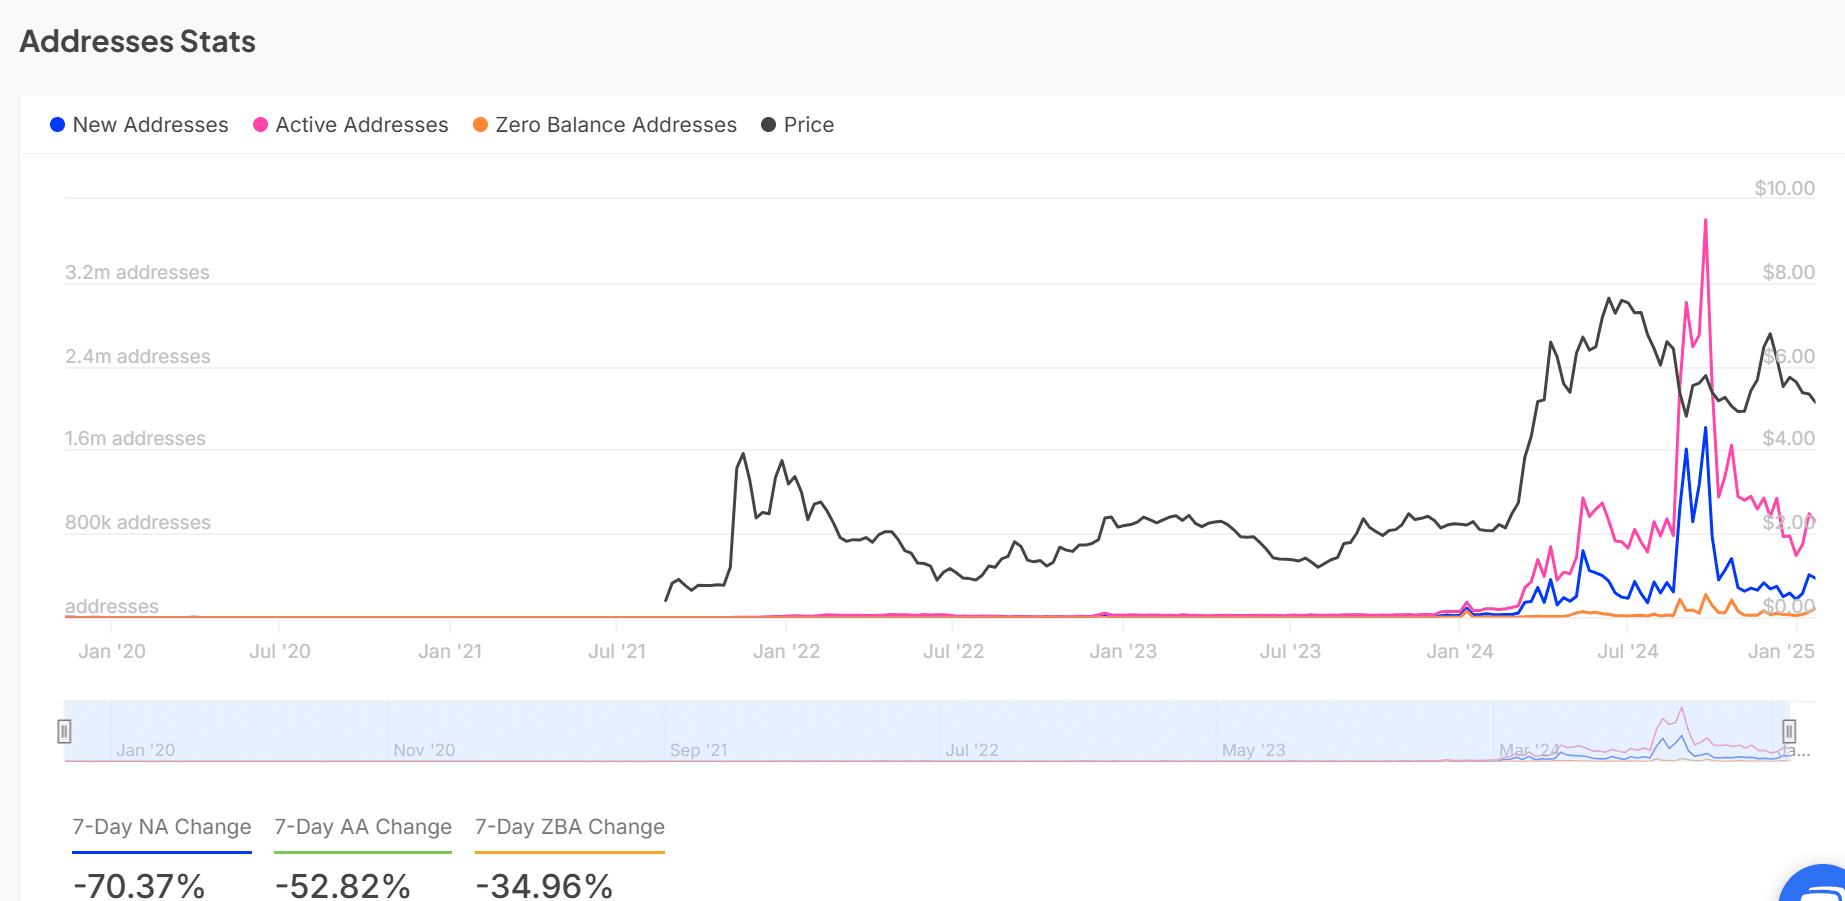Open the 7-Day ZBA Change tab
This screenshot has height=901, width=1845.
(x=569, y=827)
